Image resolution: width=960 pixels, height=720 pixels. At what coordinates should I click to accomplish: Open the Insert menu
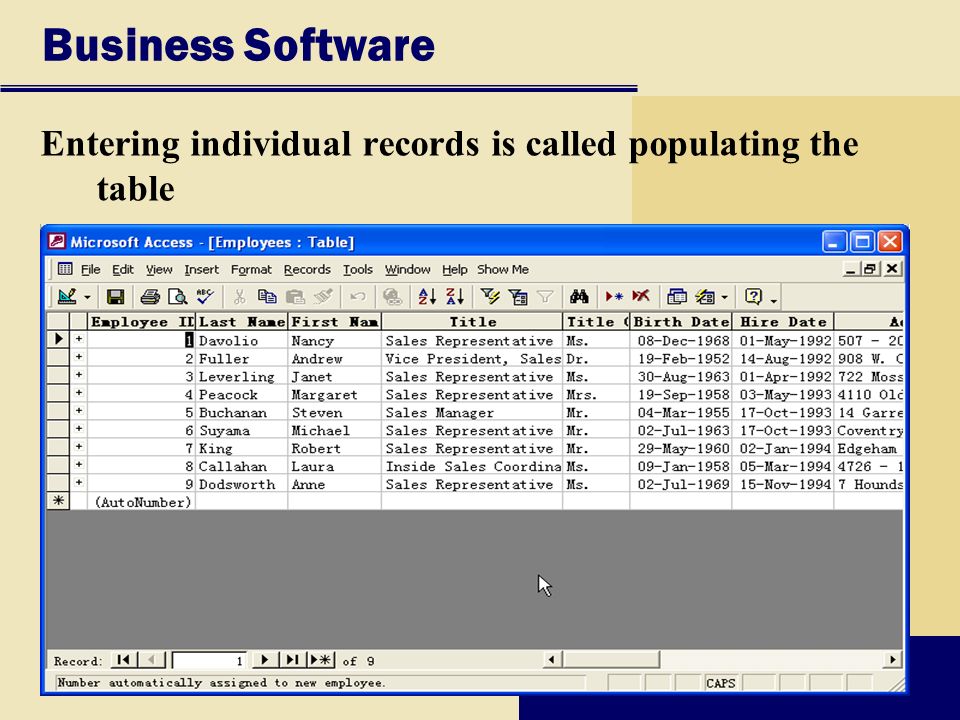click(201, 269)
